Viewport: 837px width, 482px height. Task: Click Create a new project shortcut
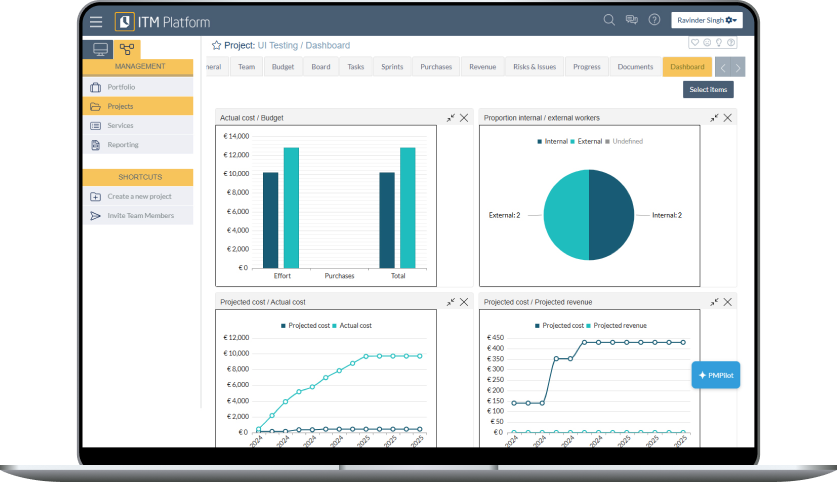coord(139,196)
